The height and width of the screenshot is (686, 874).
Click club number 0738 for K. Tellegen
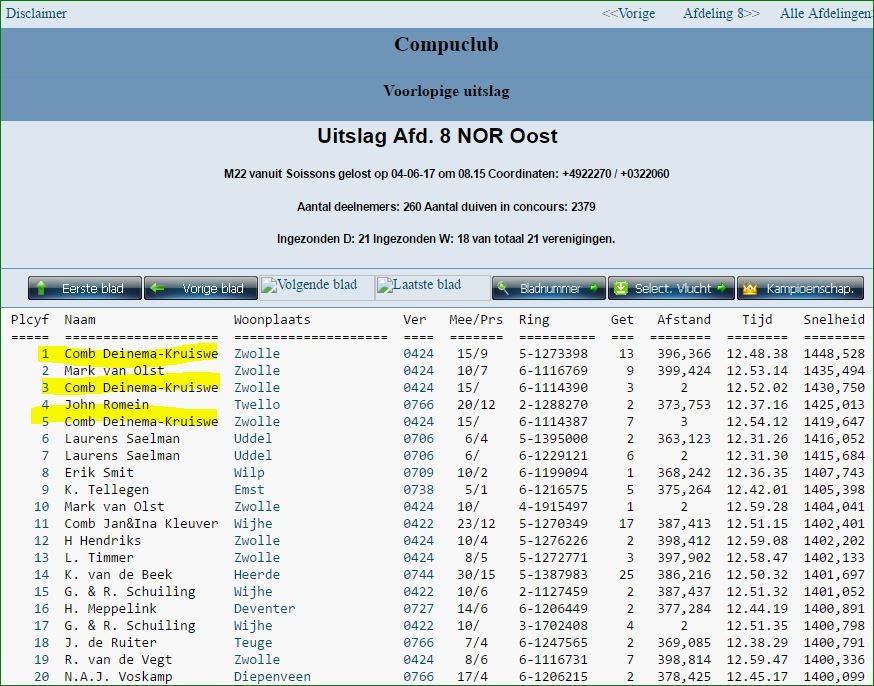(x=419, y=490)
